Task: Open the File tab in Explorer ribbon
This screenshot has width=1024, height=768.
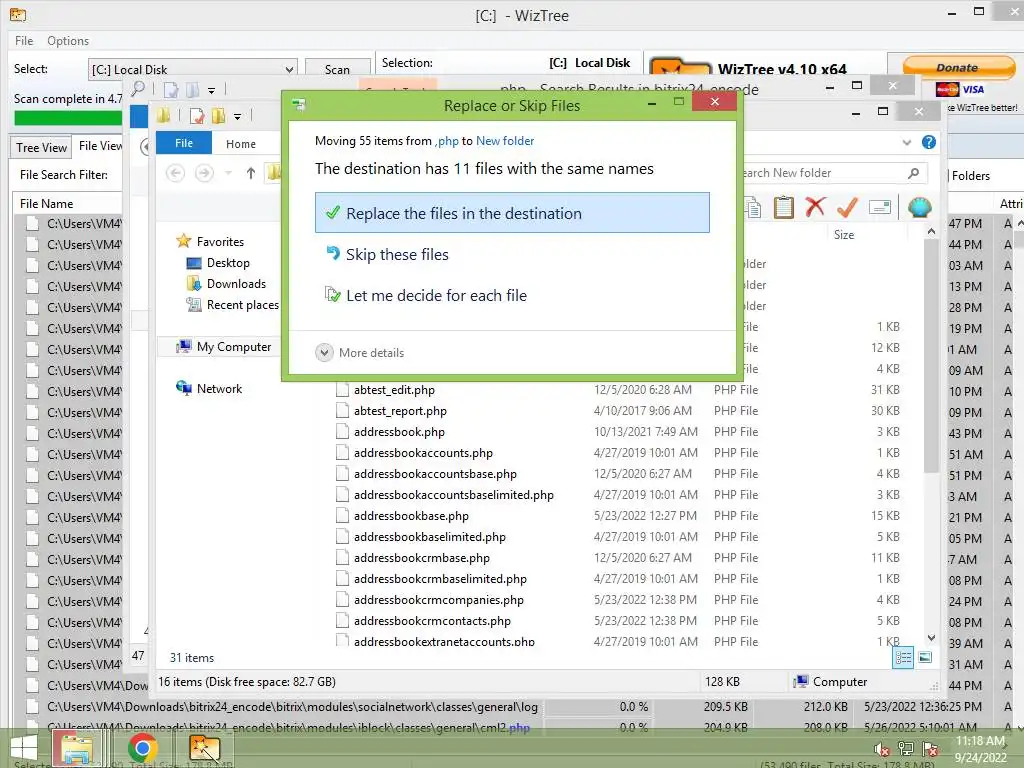Action: click(184, 143)
